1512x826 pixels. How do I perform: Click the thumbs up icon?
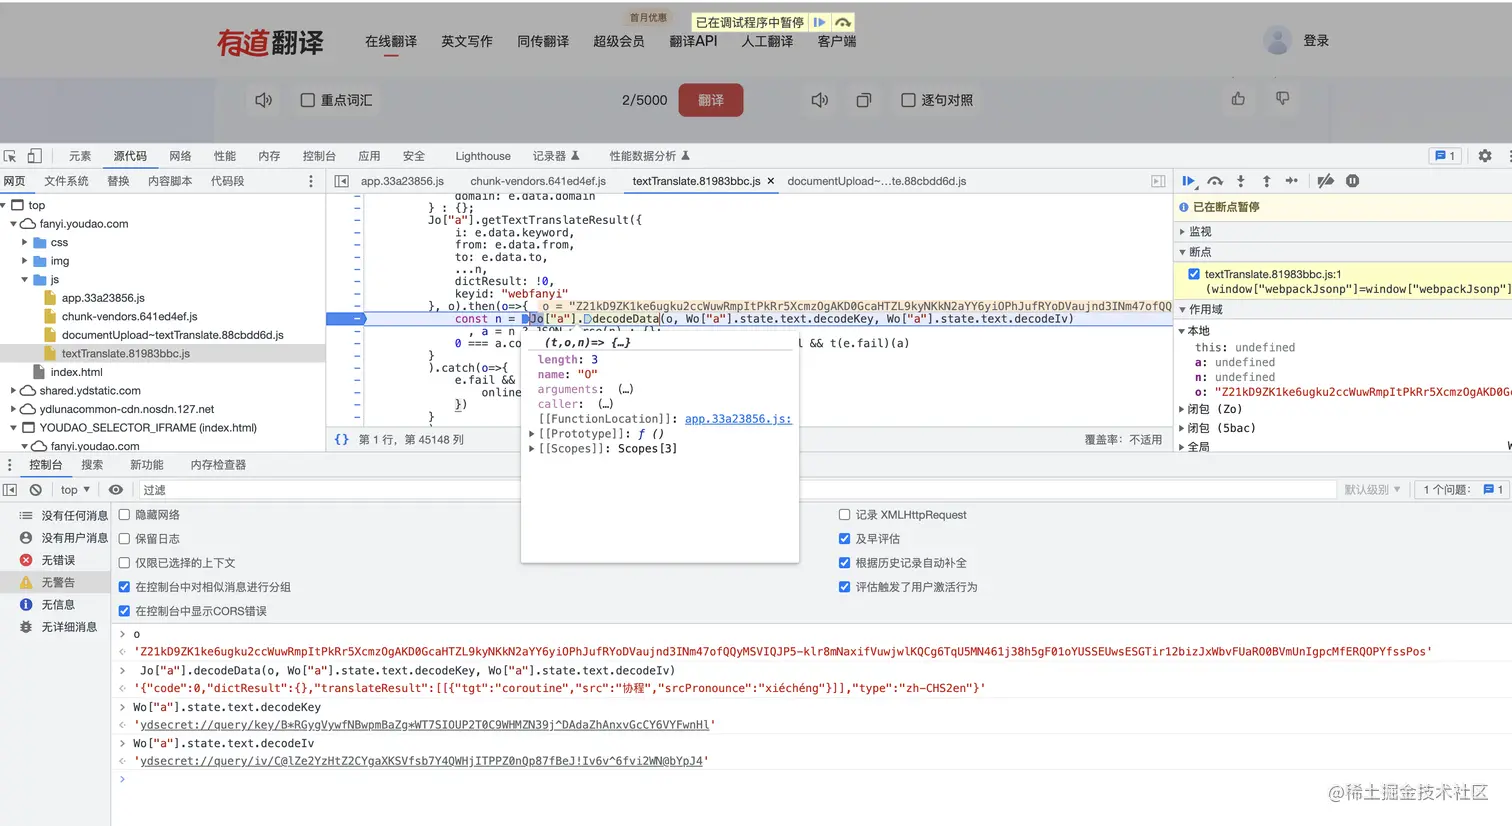point(1238,98)
